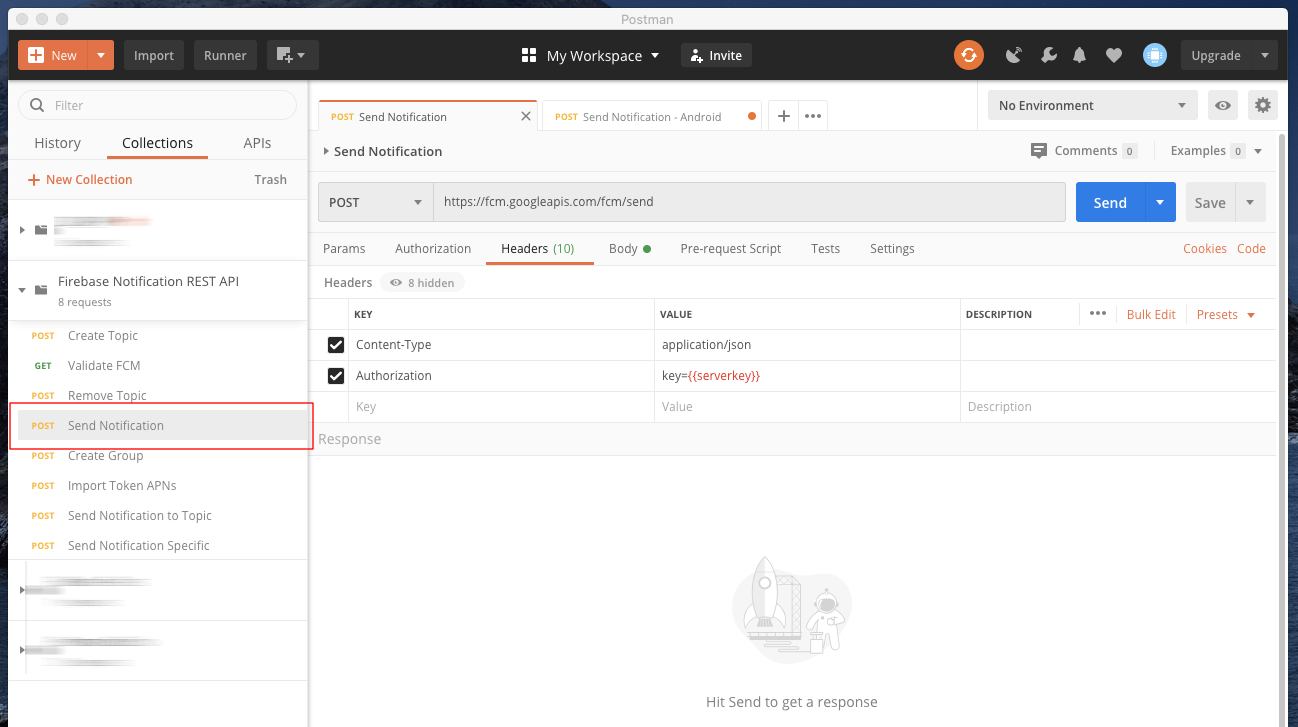Screen dimensions: 1298x727
Task: Close the Send Notification tab
Action: 526,116
